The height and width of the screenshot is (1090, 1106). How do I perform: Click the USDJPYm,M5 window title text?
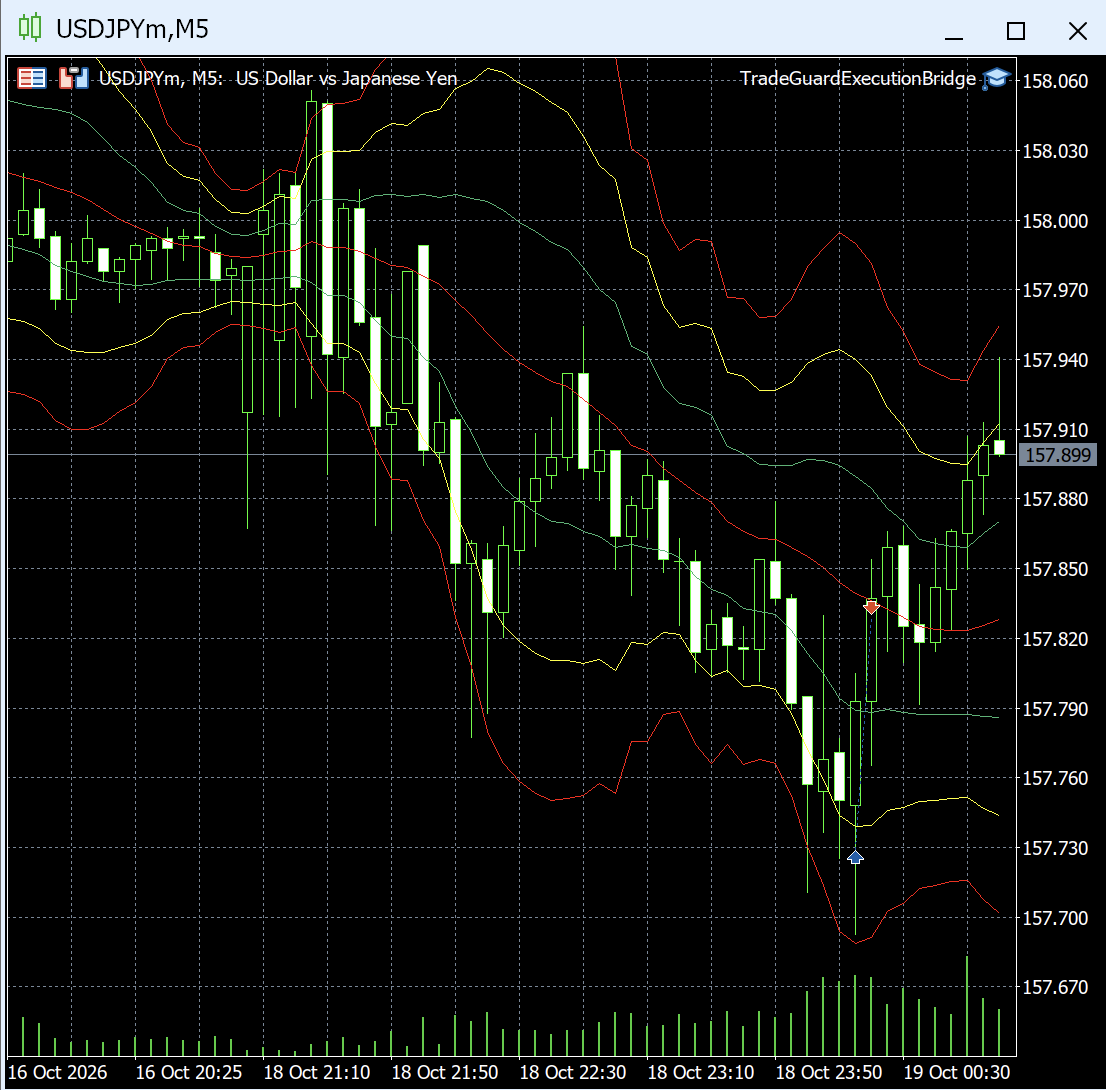tap(133, 29)
